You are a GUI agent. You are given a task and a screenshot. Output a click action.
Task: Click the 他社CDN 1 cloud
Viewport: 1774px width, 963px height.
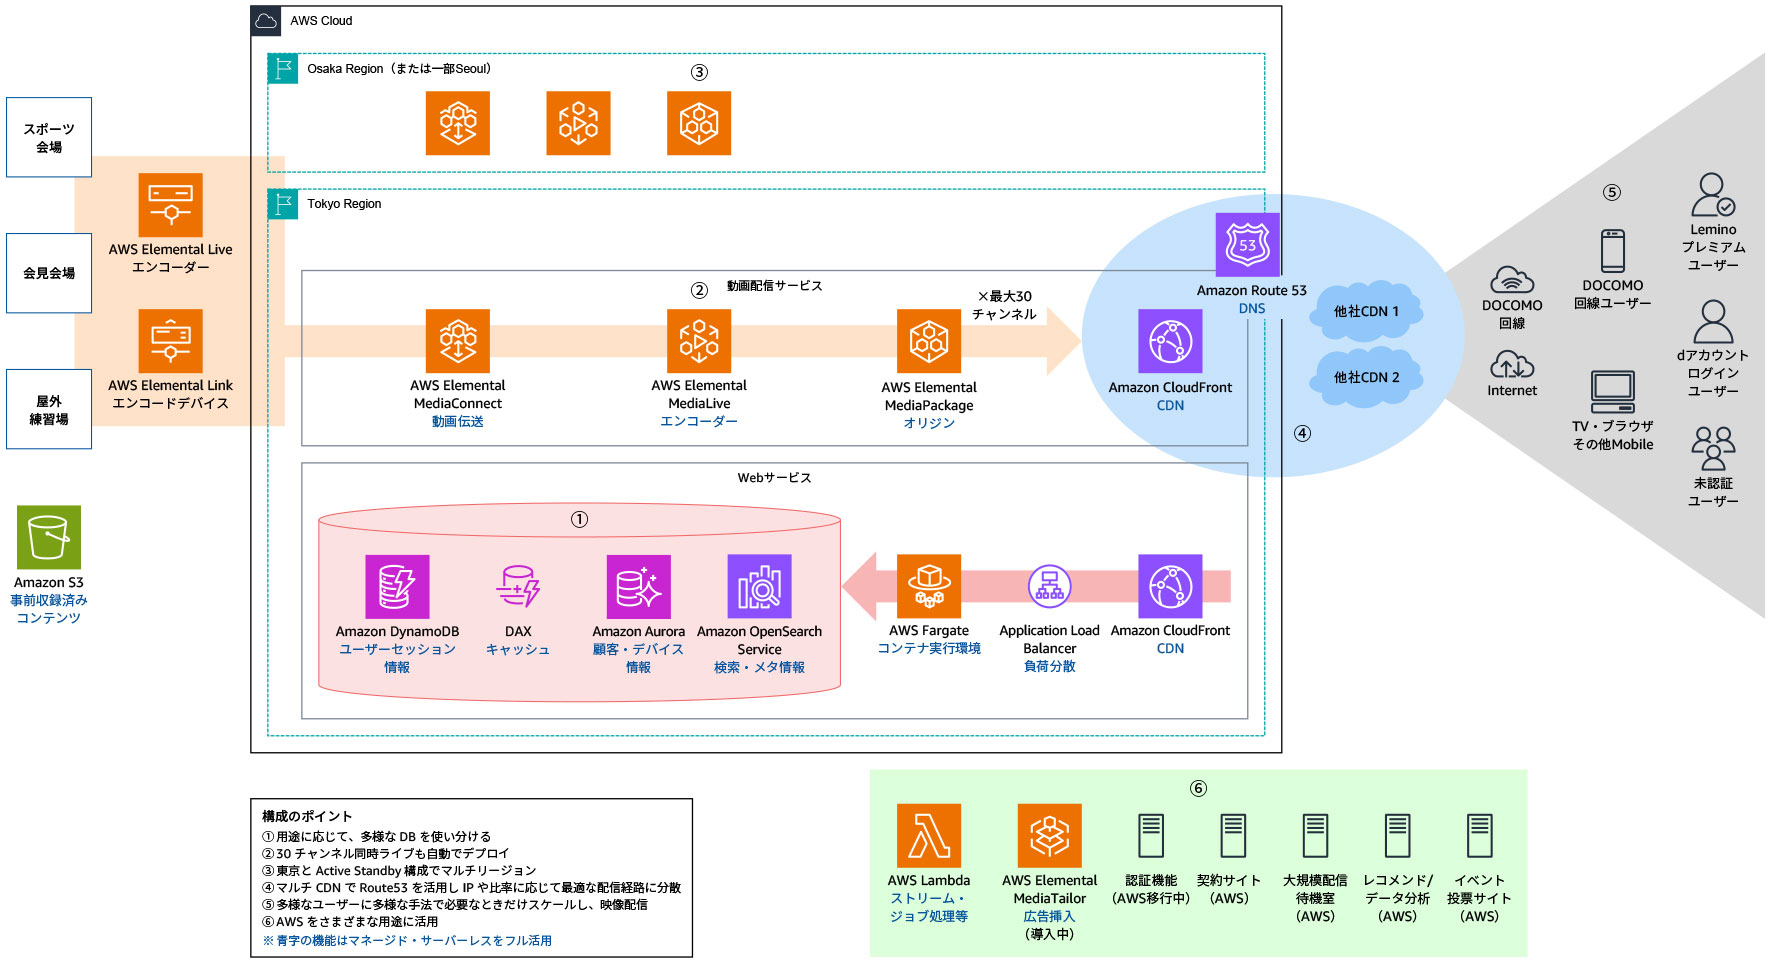(x=1366, y=311)
